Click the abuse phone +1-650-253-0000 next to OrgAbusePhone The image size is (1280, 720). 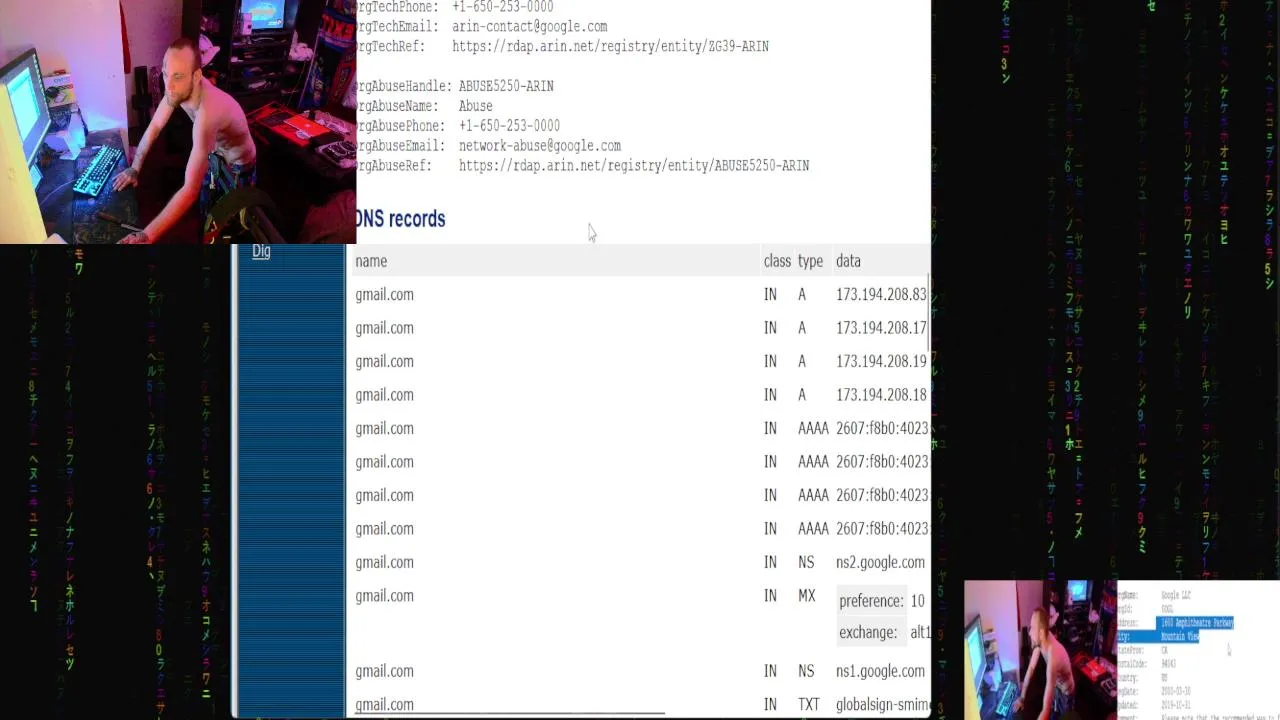pos(509,126)
